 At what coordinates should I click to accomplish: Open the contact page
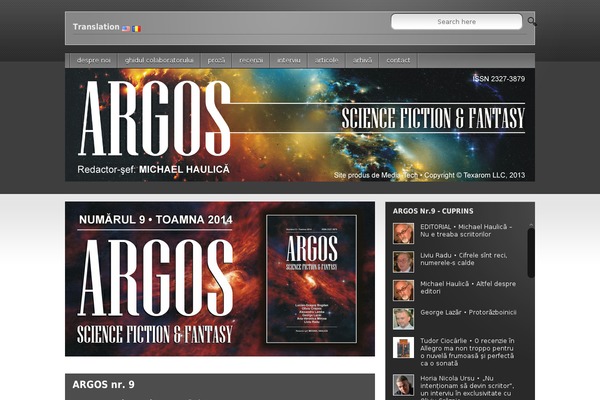click(x=398, y=60)
